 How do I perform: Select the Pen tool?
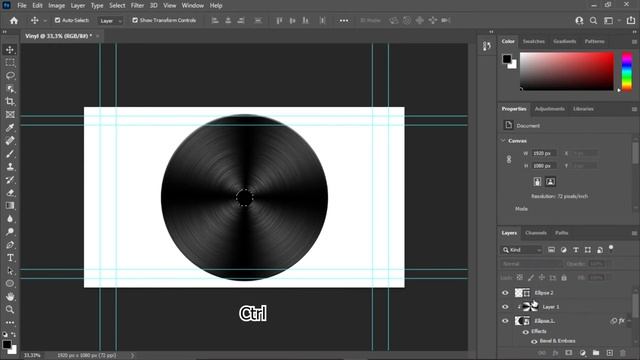click(x=10, y=245)
